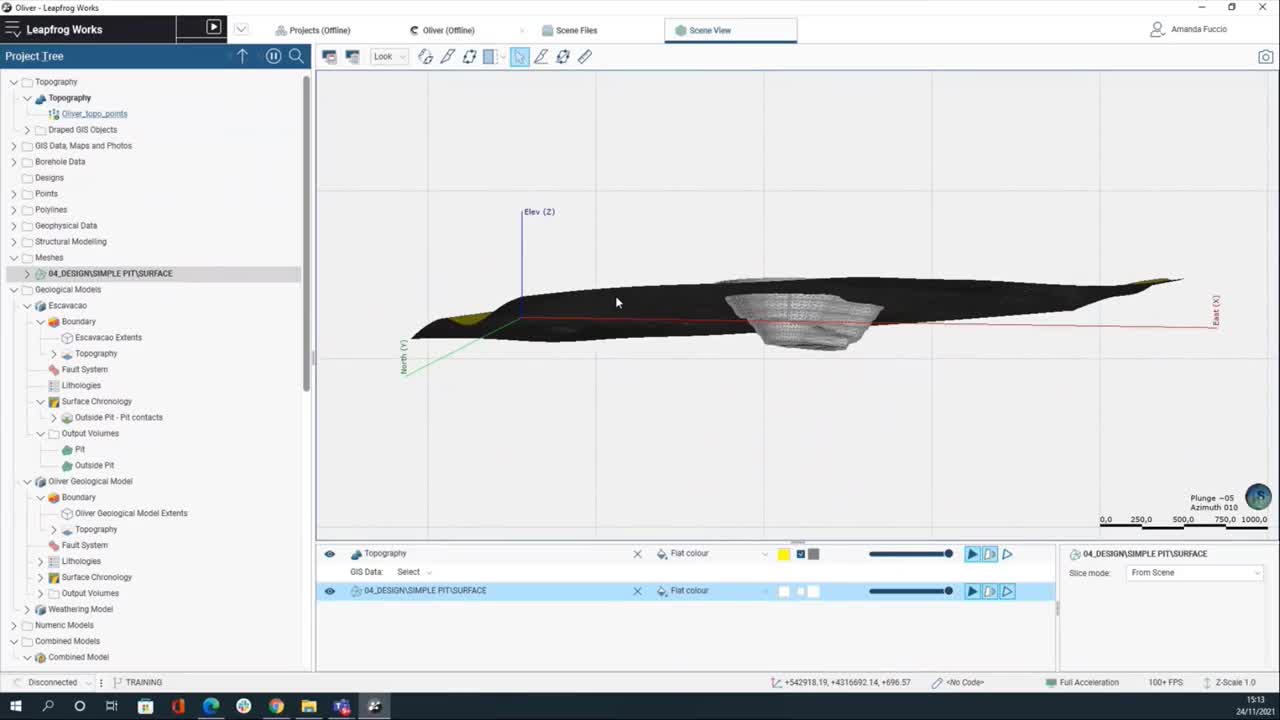1280x720 pixels.
Task: Open the Leapfrog Works hamburger menu
Action: 12,29
